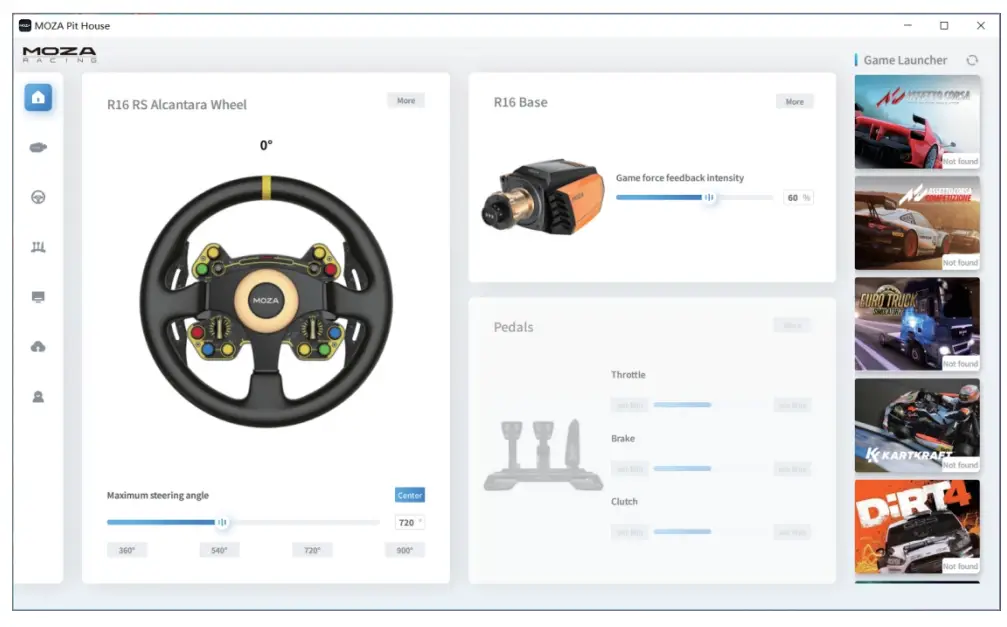Open More options for R16 RS Alcantara Wheel
Screen dimensions: 1007x627
[406, 100]
